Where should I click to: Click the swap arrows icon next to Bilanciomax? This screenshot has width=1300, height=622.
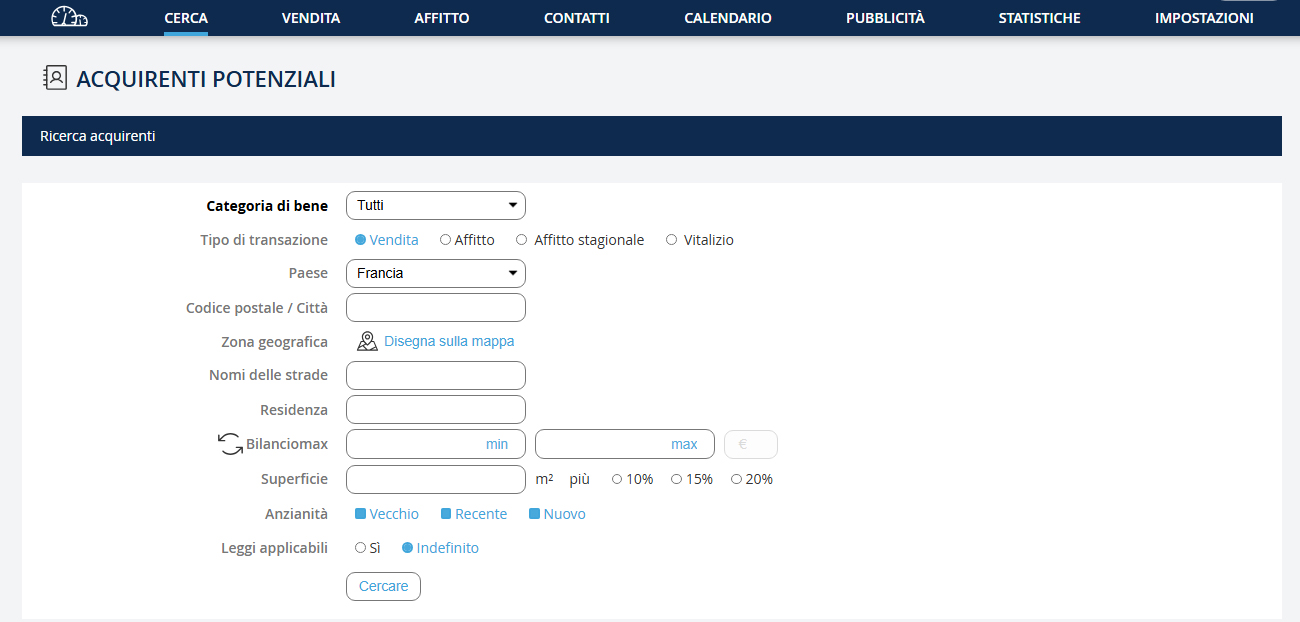tap(230, 445)
